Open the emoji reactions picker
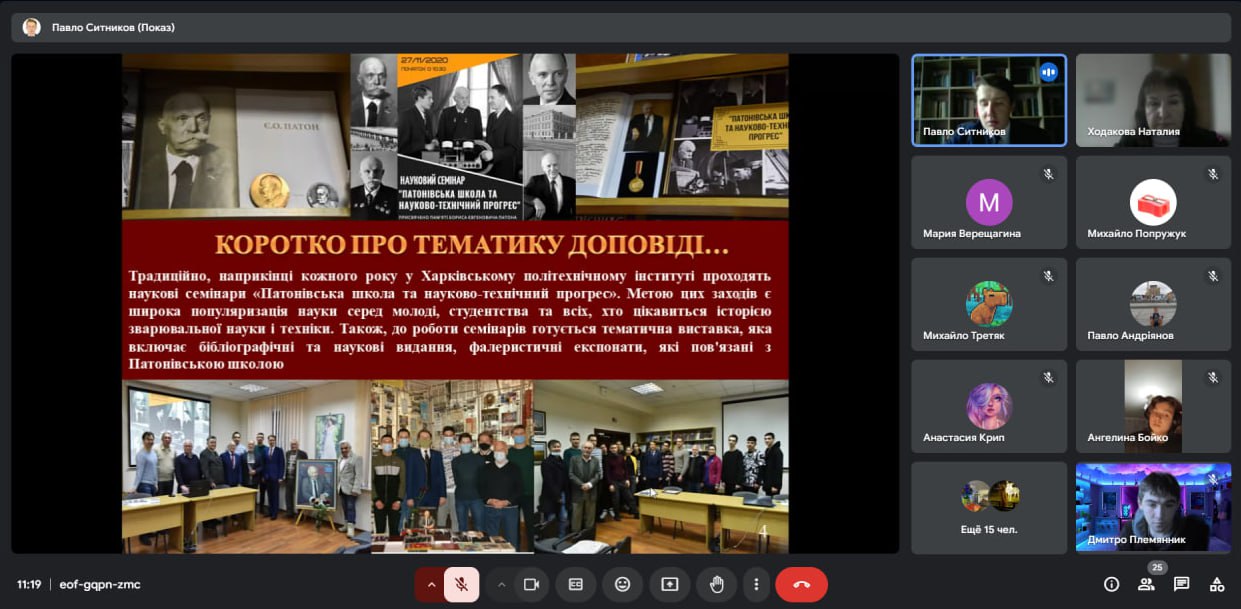Image resolution: width=1241 pixels, height=609 pixels. point(623,584)
